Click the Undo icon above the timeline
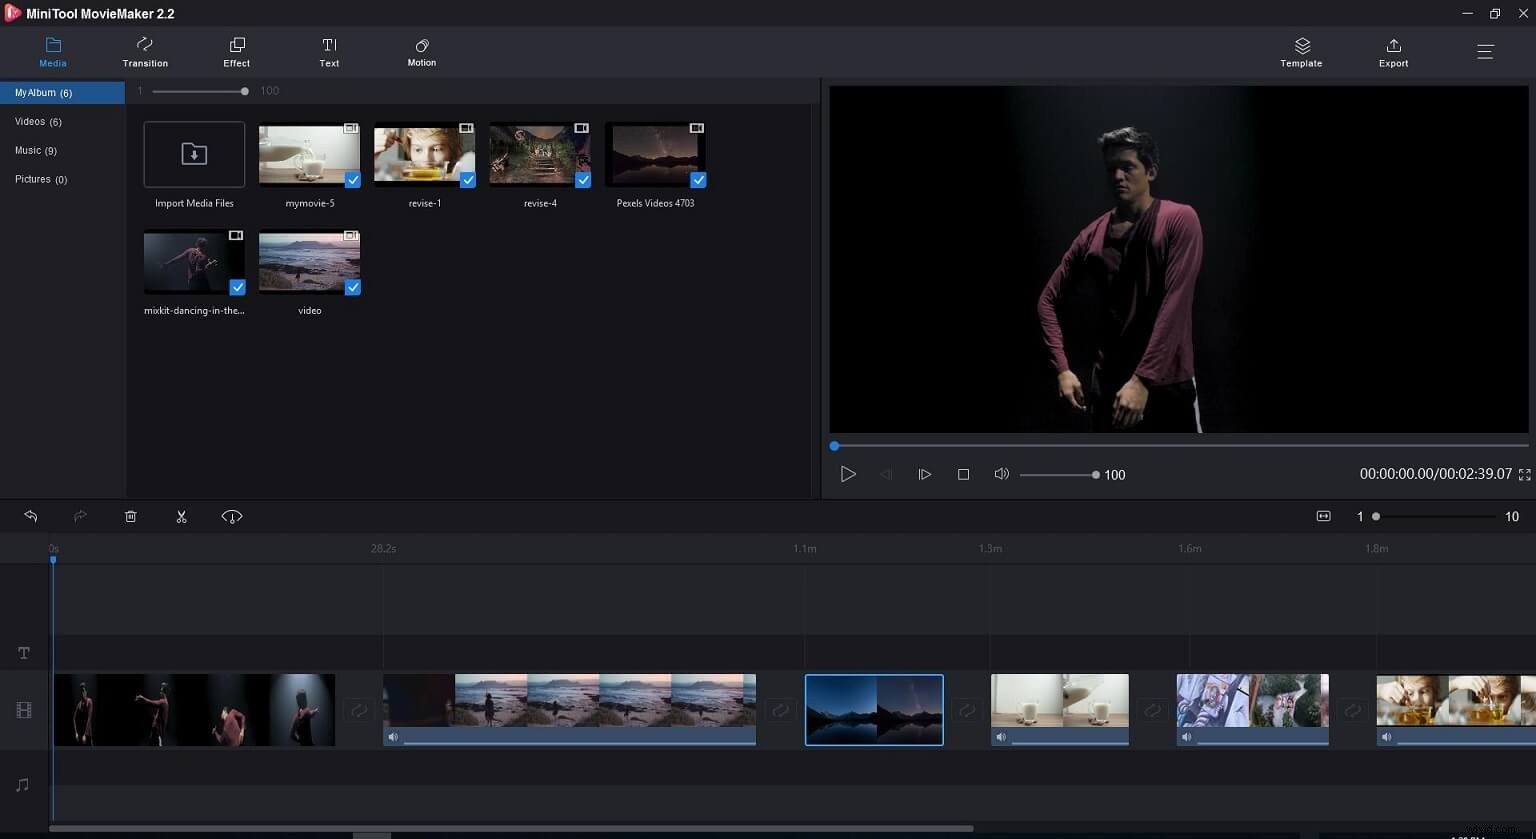 tap(30, 516)
